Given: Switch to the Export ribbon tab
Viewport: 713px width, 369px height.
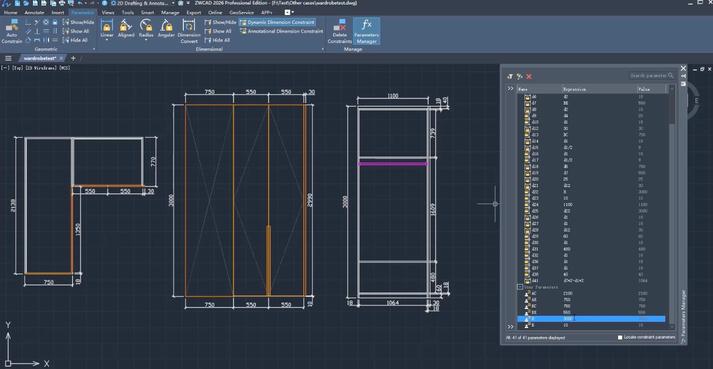Looking at the screenshot, I should click(x=193, y=13).
